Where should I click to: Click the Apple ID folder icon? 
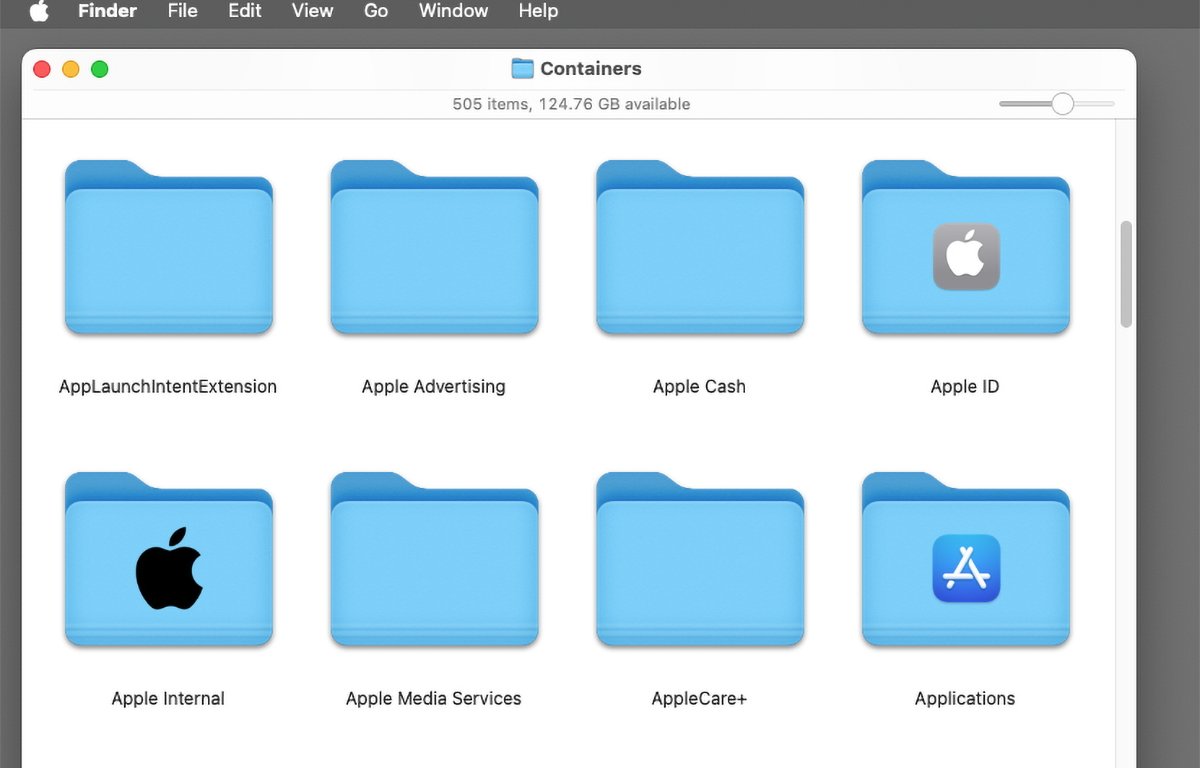965,250
